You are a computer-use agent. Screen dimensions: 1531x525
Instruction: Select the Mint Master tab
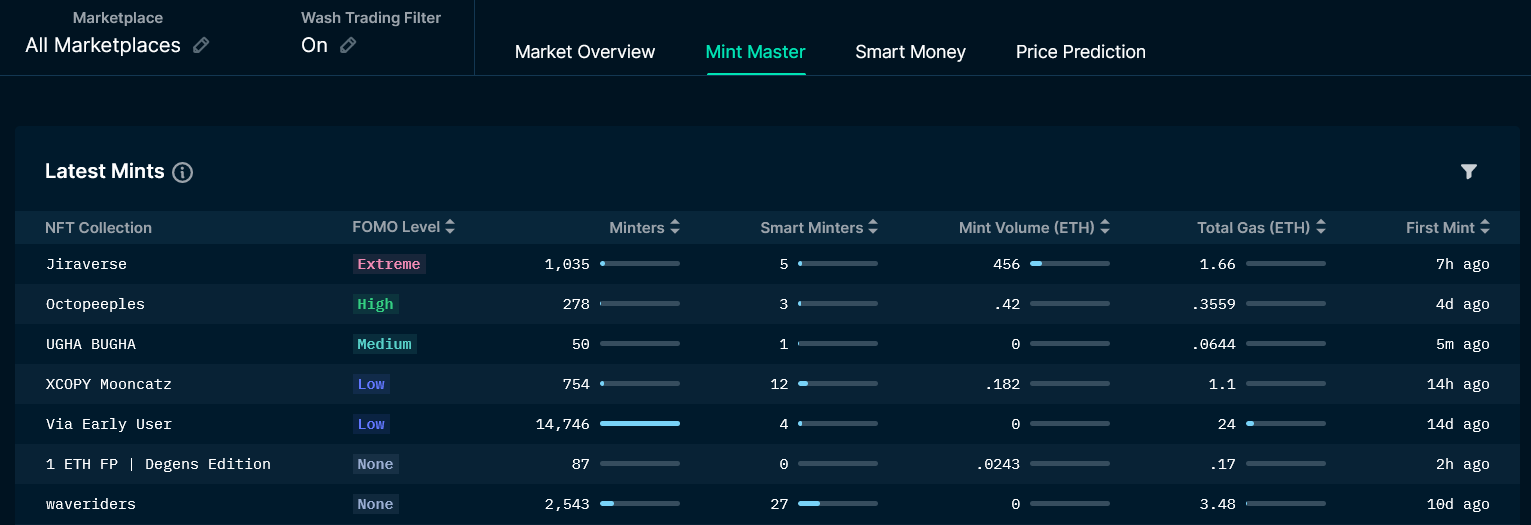(755, 52)
